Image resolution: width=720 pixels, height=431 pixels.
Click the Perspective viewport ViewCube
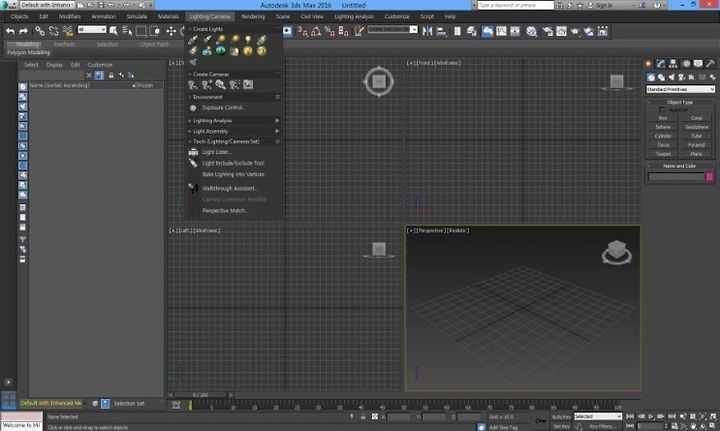coord(617,252)
